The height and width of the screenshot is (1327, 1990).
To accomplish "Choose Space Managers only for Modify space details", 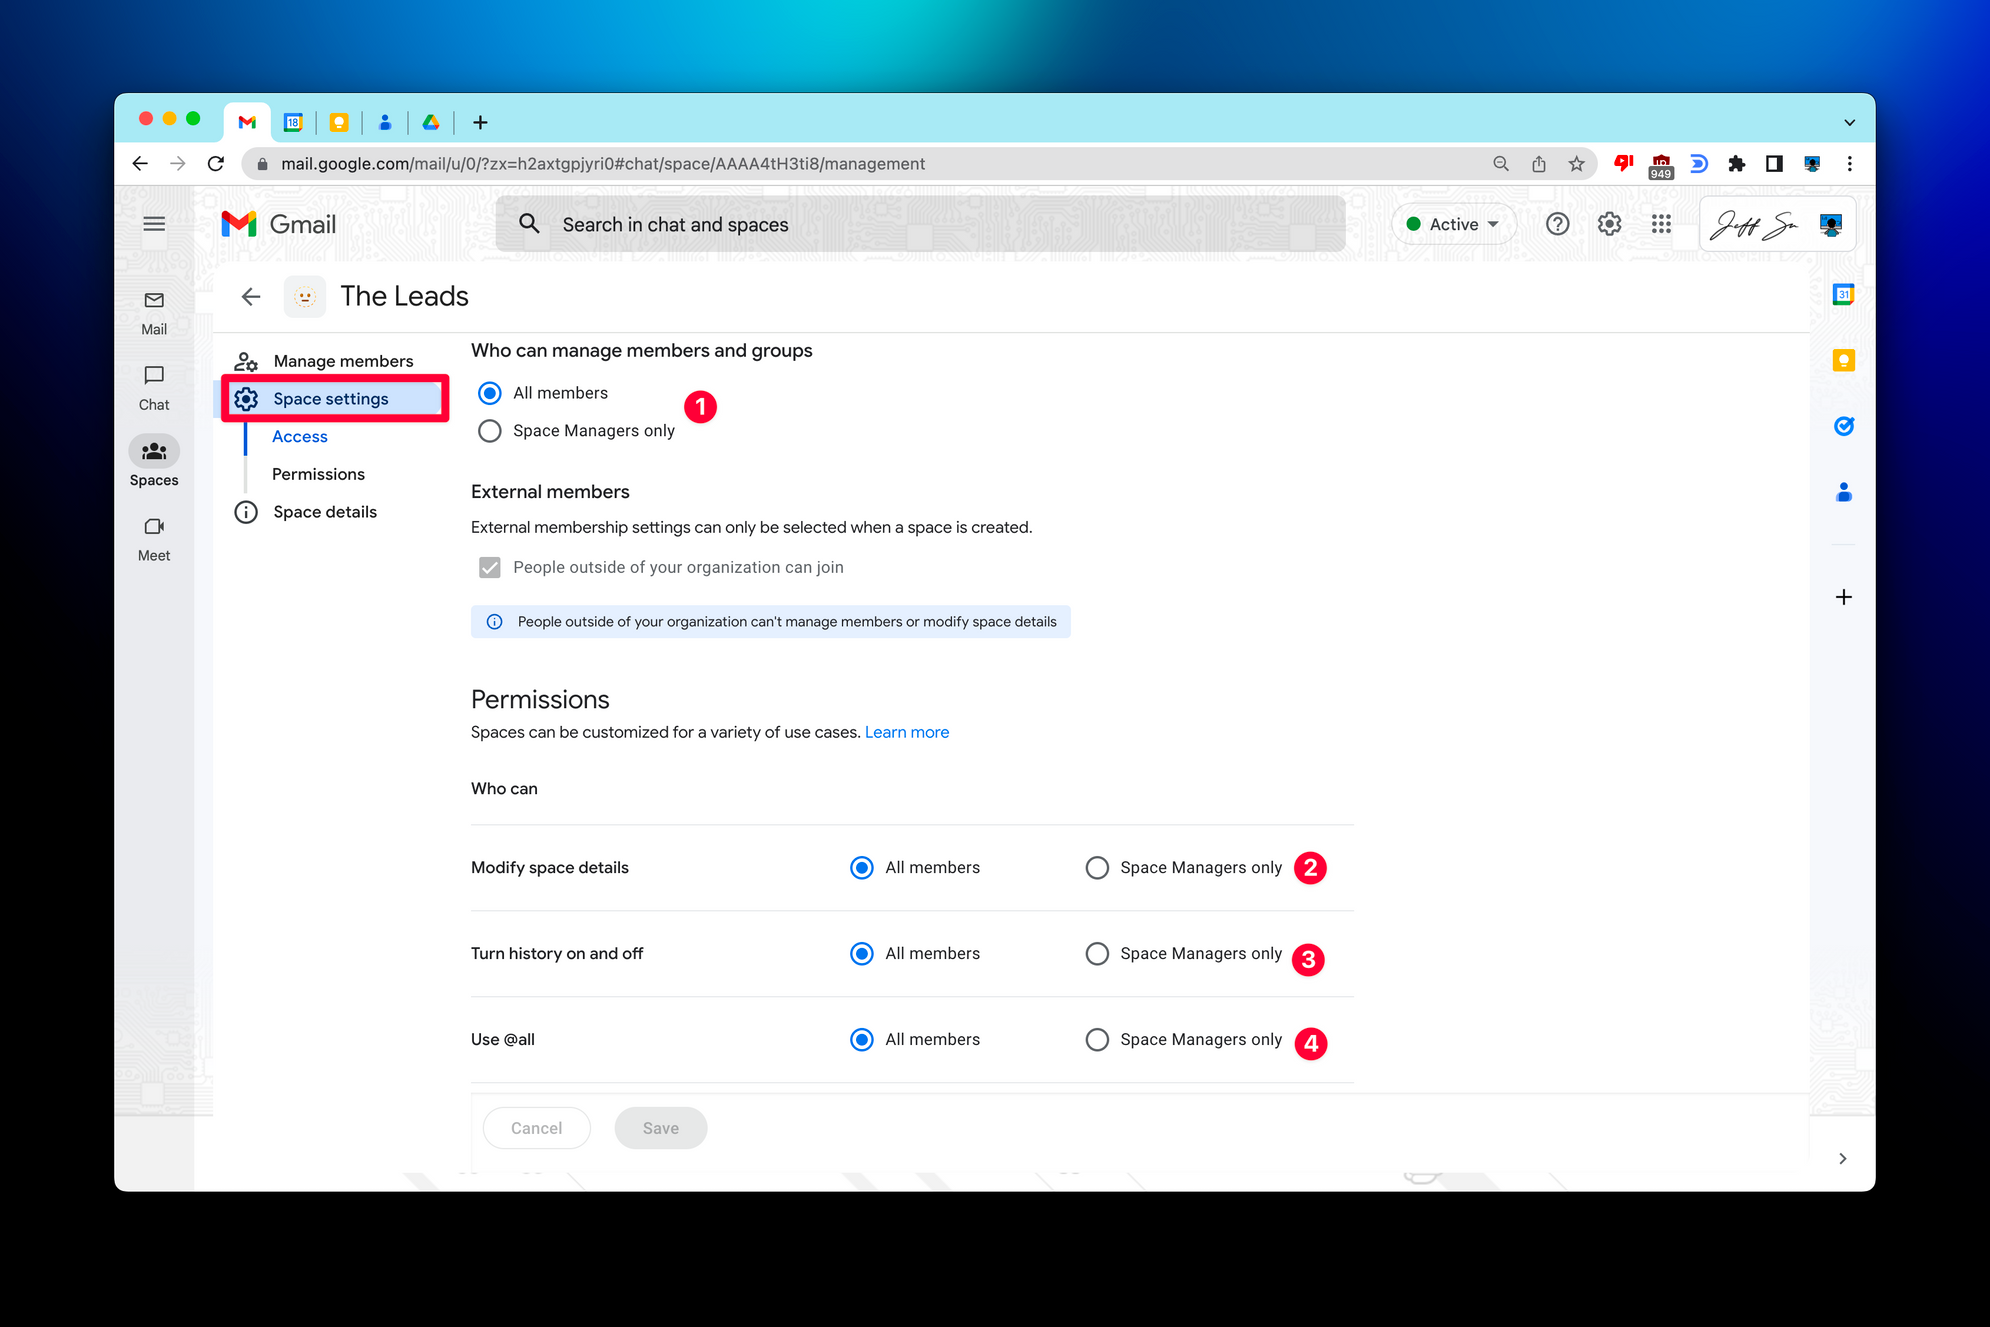I will point(1097,868).
